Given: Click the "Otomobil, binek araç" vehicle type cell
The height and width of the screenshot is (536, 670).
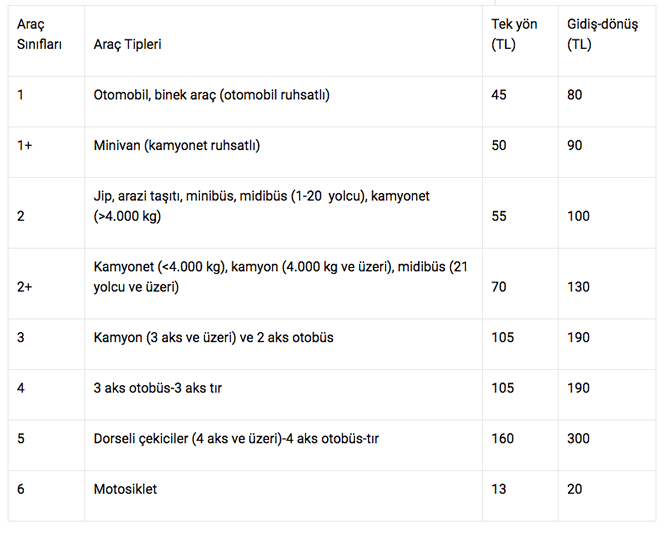Looking at the screenshot, I should click(211, 95).
